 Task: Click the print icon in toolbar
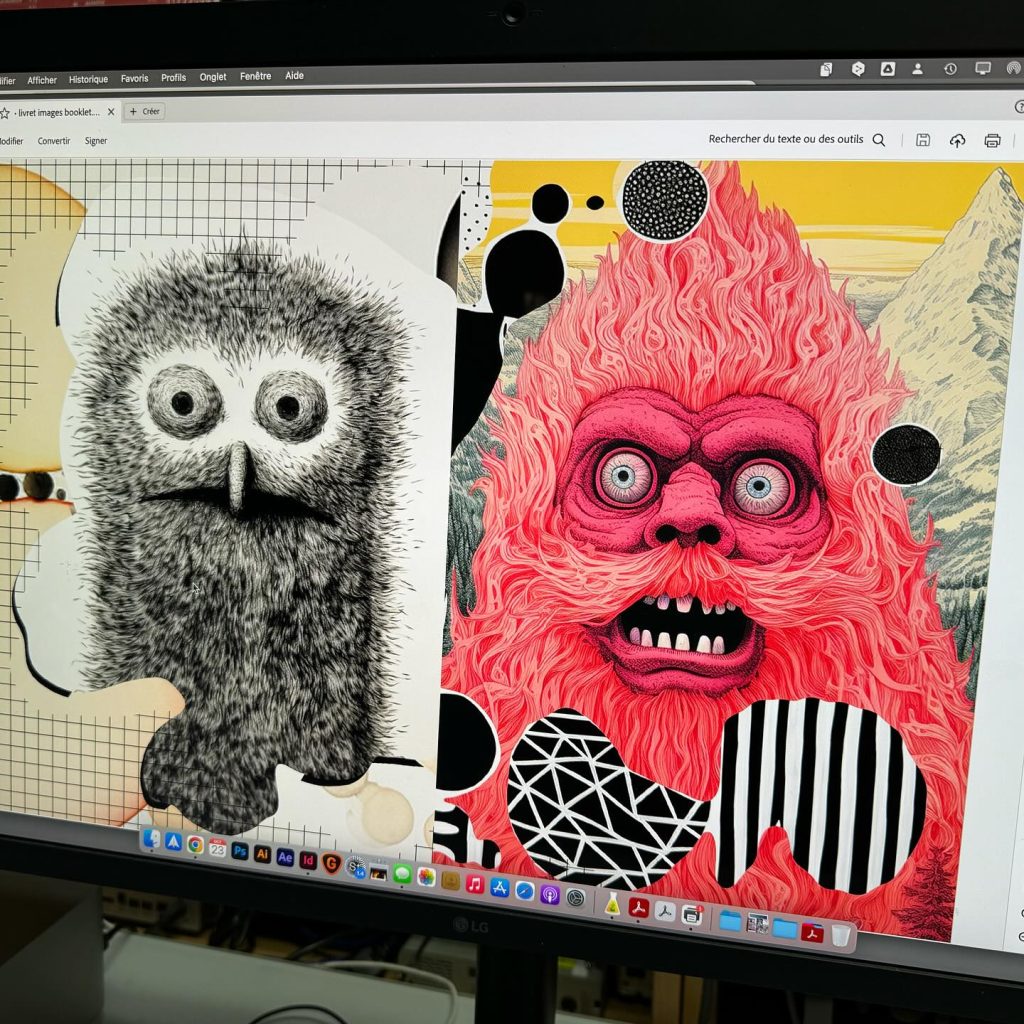[x=992, y=141]
